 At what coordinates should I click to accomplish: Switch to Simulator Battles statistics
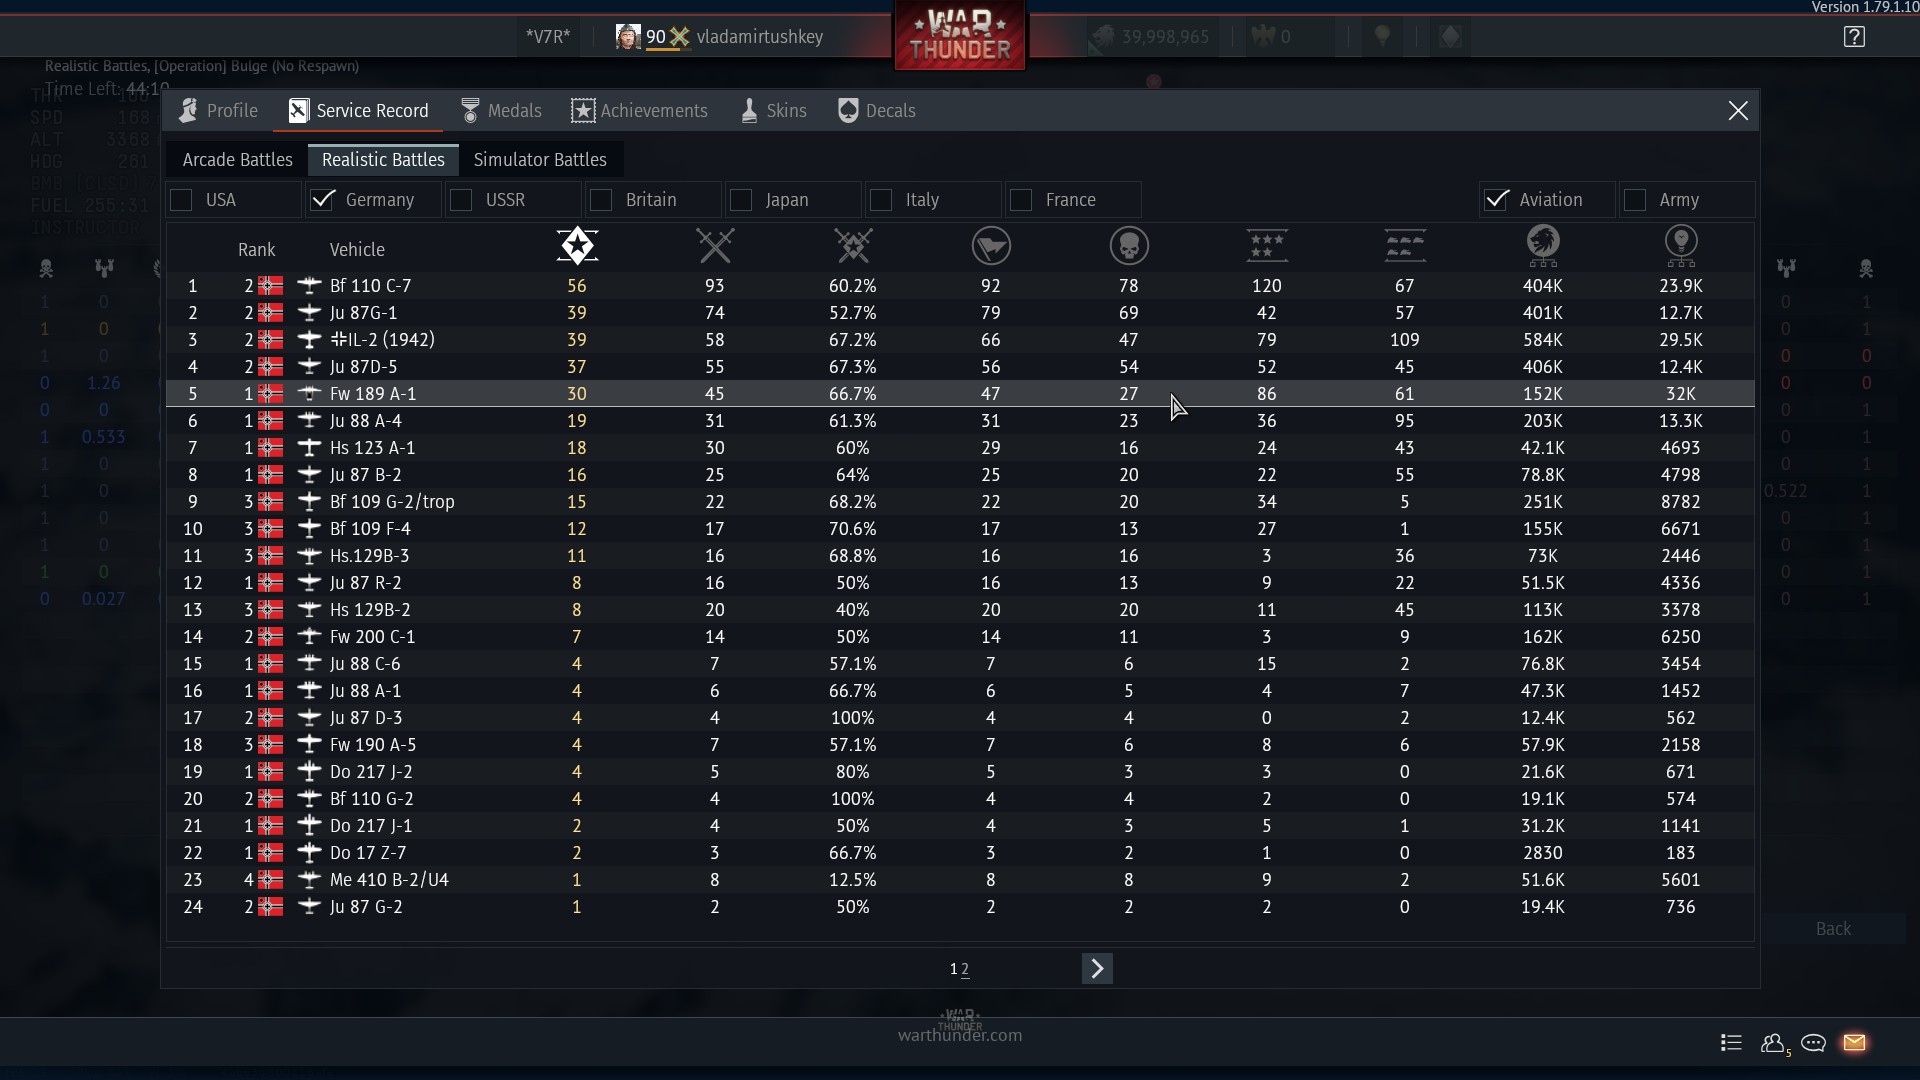pos(540,160)
